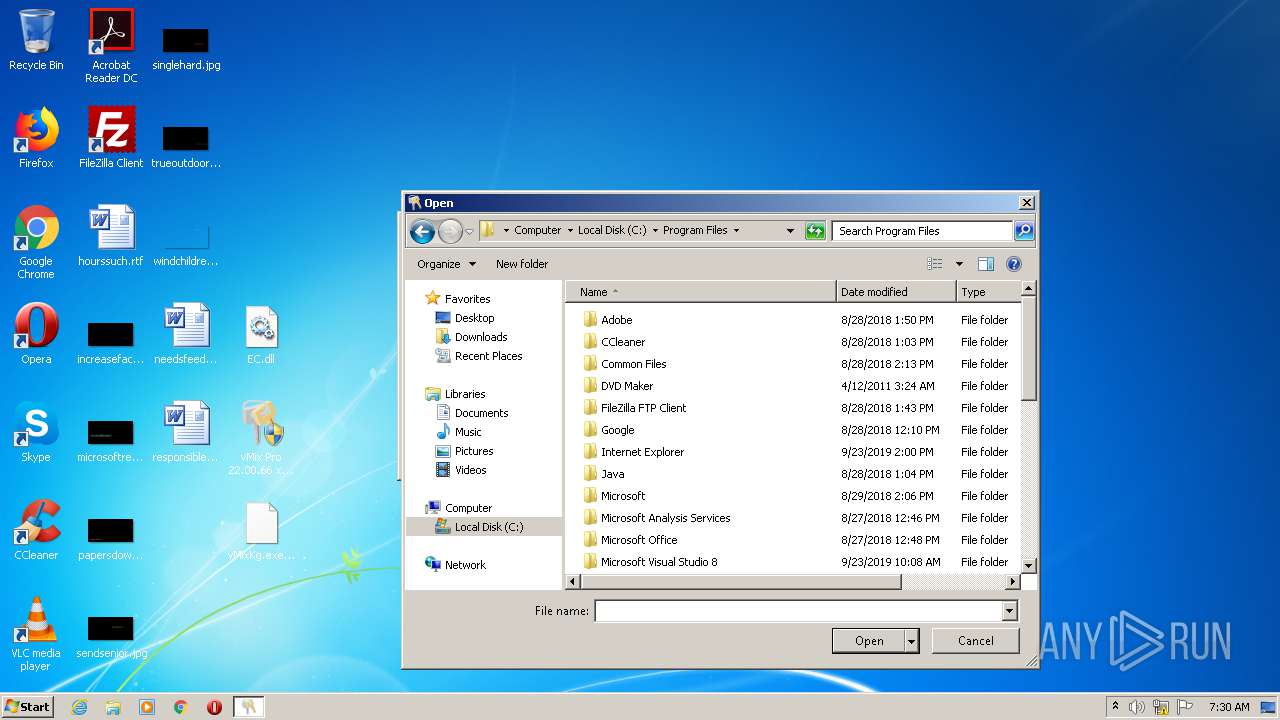The image size is (1280, 720).
Task: Click Opera icon in taskbar
Action: pos(214,707)
